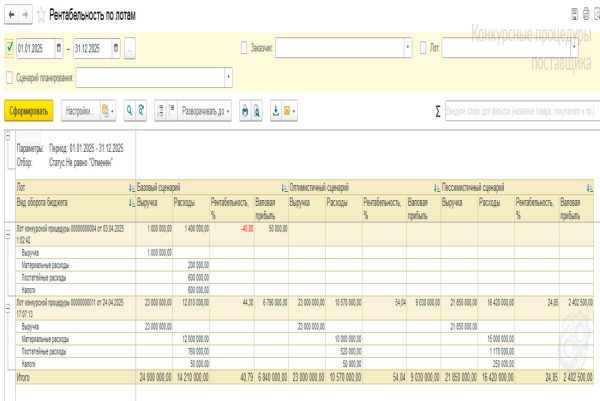Enable the Сценарий планирования checkbox
Image resolution: width=600 pixels, height=401 pixels.
[10, 75]
